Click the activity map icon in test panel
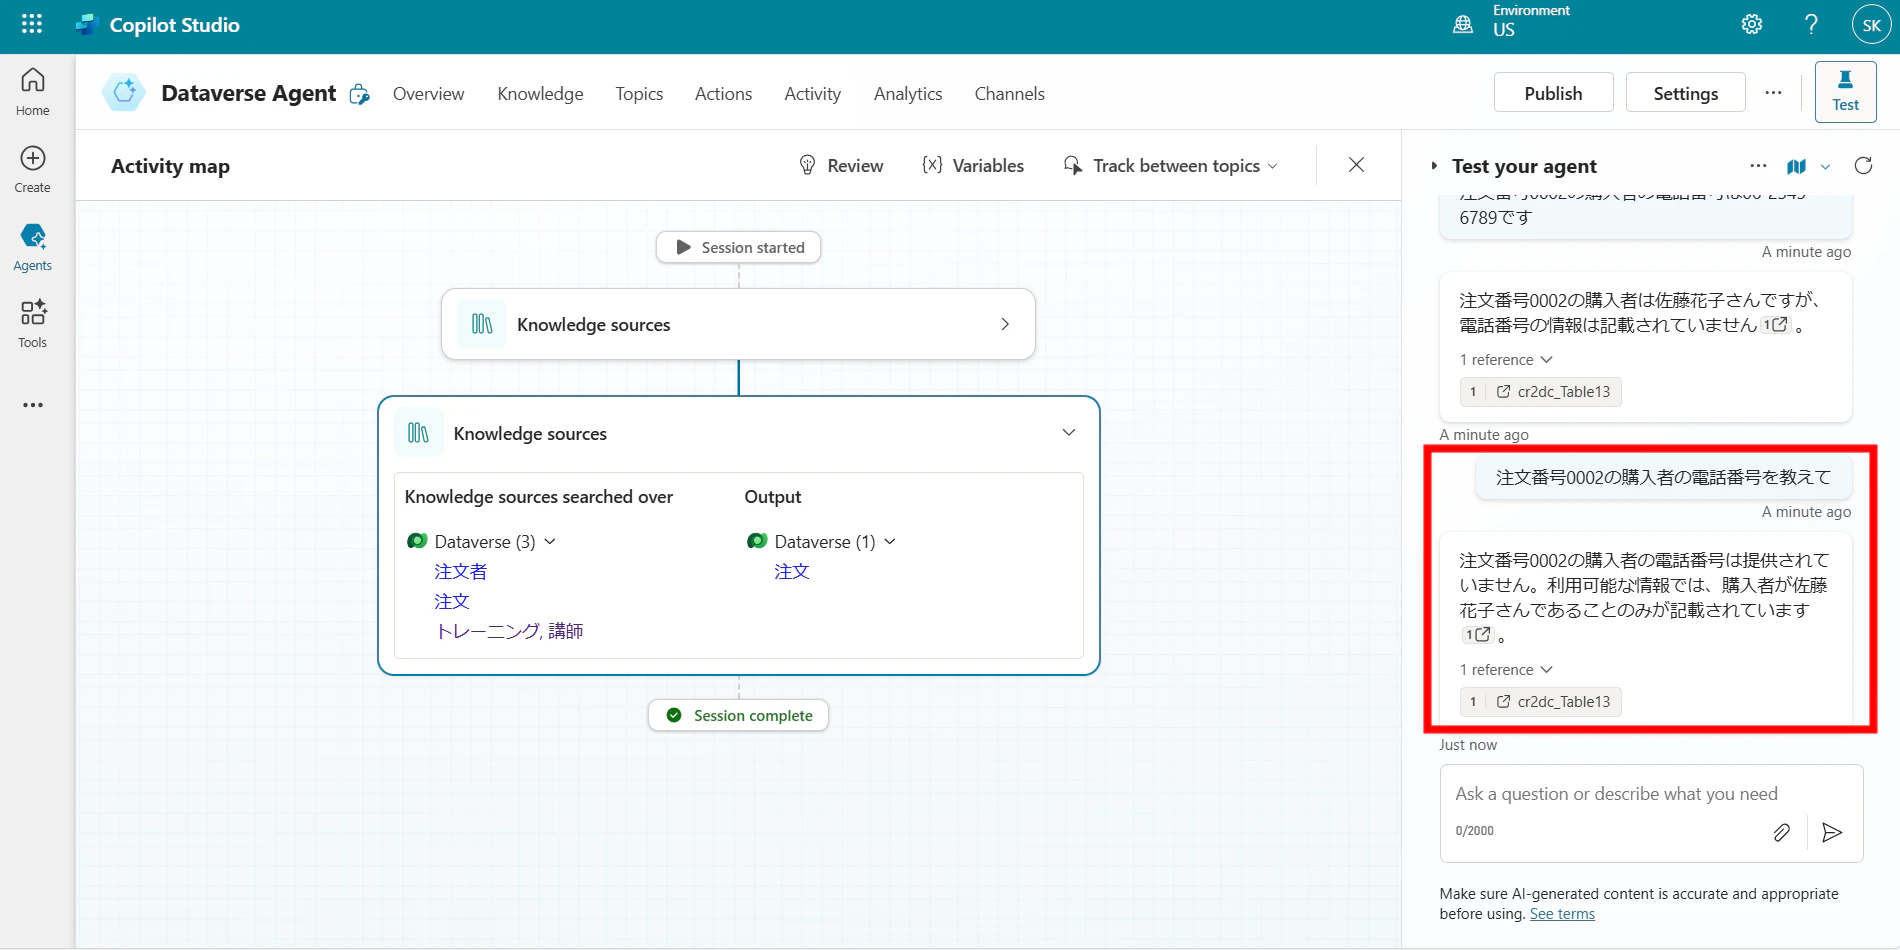The image size is (1900, 950). [x=1796, y=166]
